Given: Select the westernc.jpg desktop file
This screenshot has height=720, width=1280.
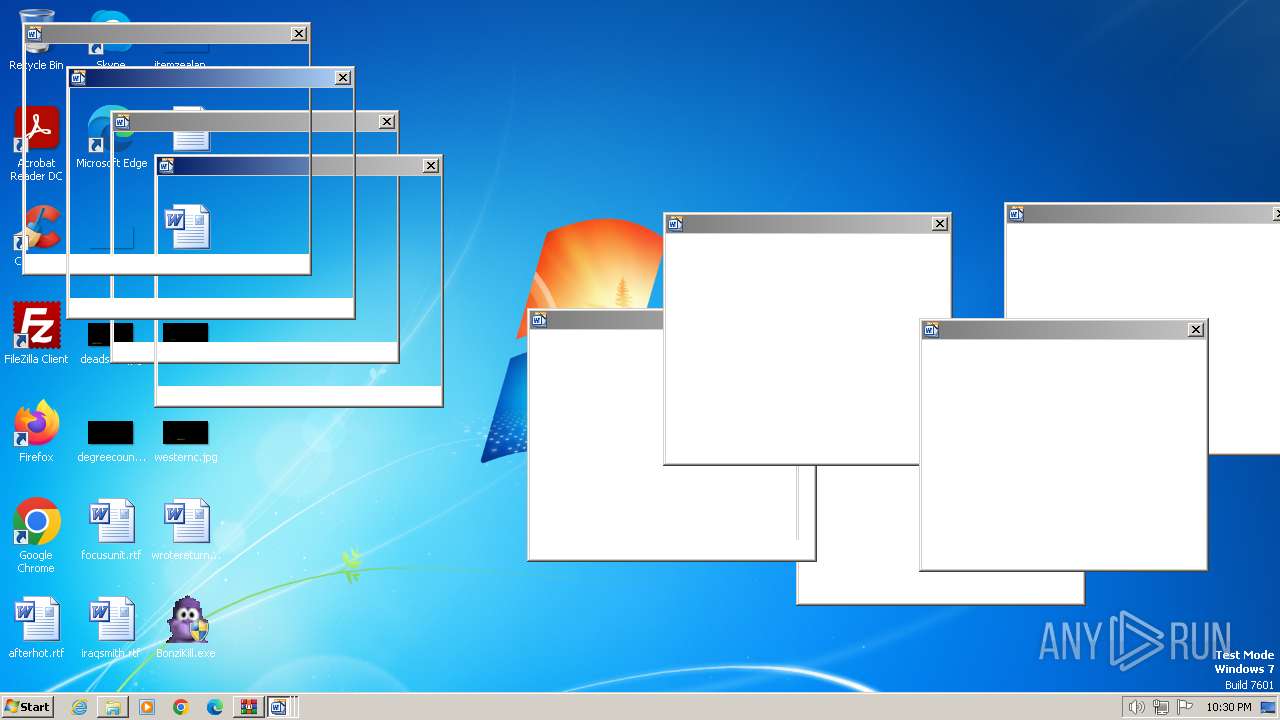Looking at the screenshot, I should [186, 440].
